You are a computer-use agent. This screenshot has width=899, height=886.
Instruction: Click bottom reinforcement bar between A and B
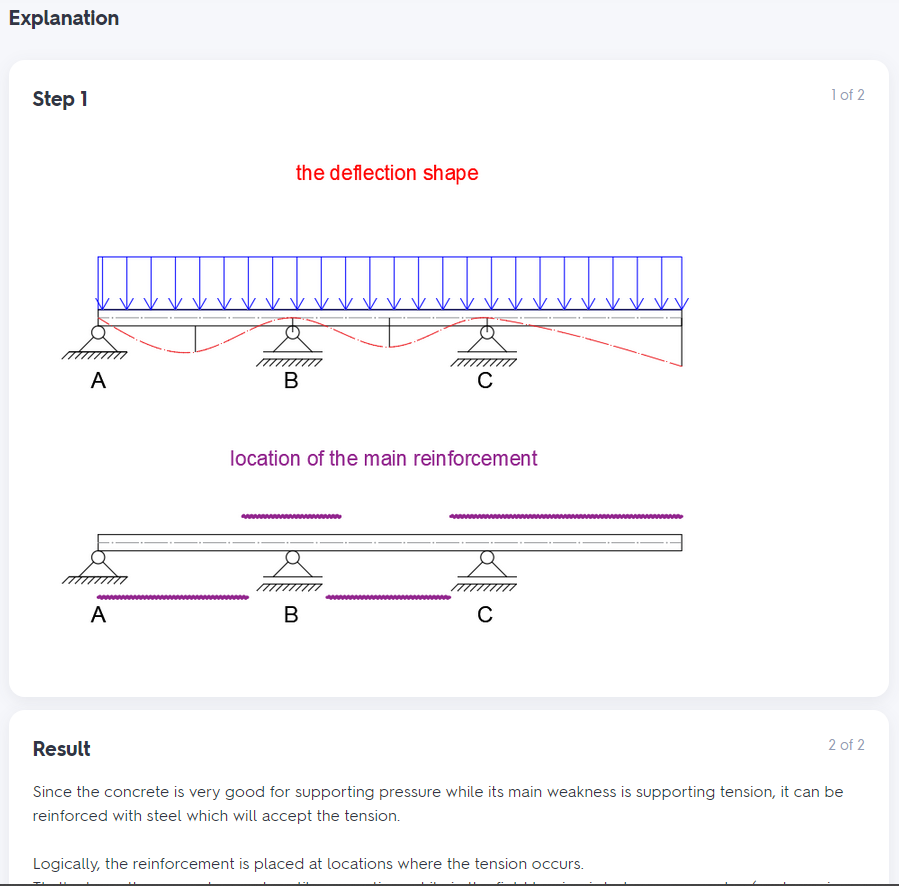tap(173, 597)
